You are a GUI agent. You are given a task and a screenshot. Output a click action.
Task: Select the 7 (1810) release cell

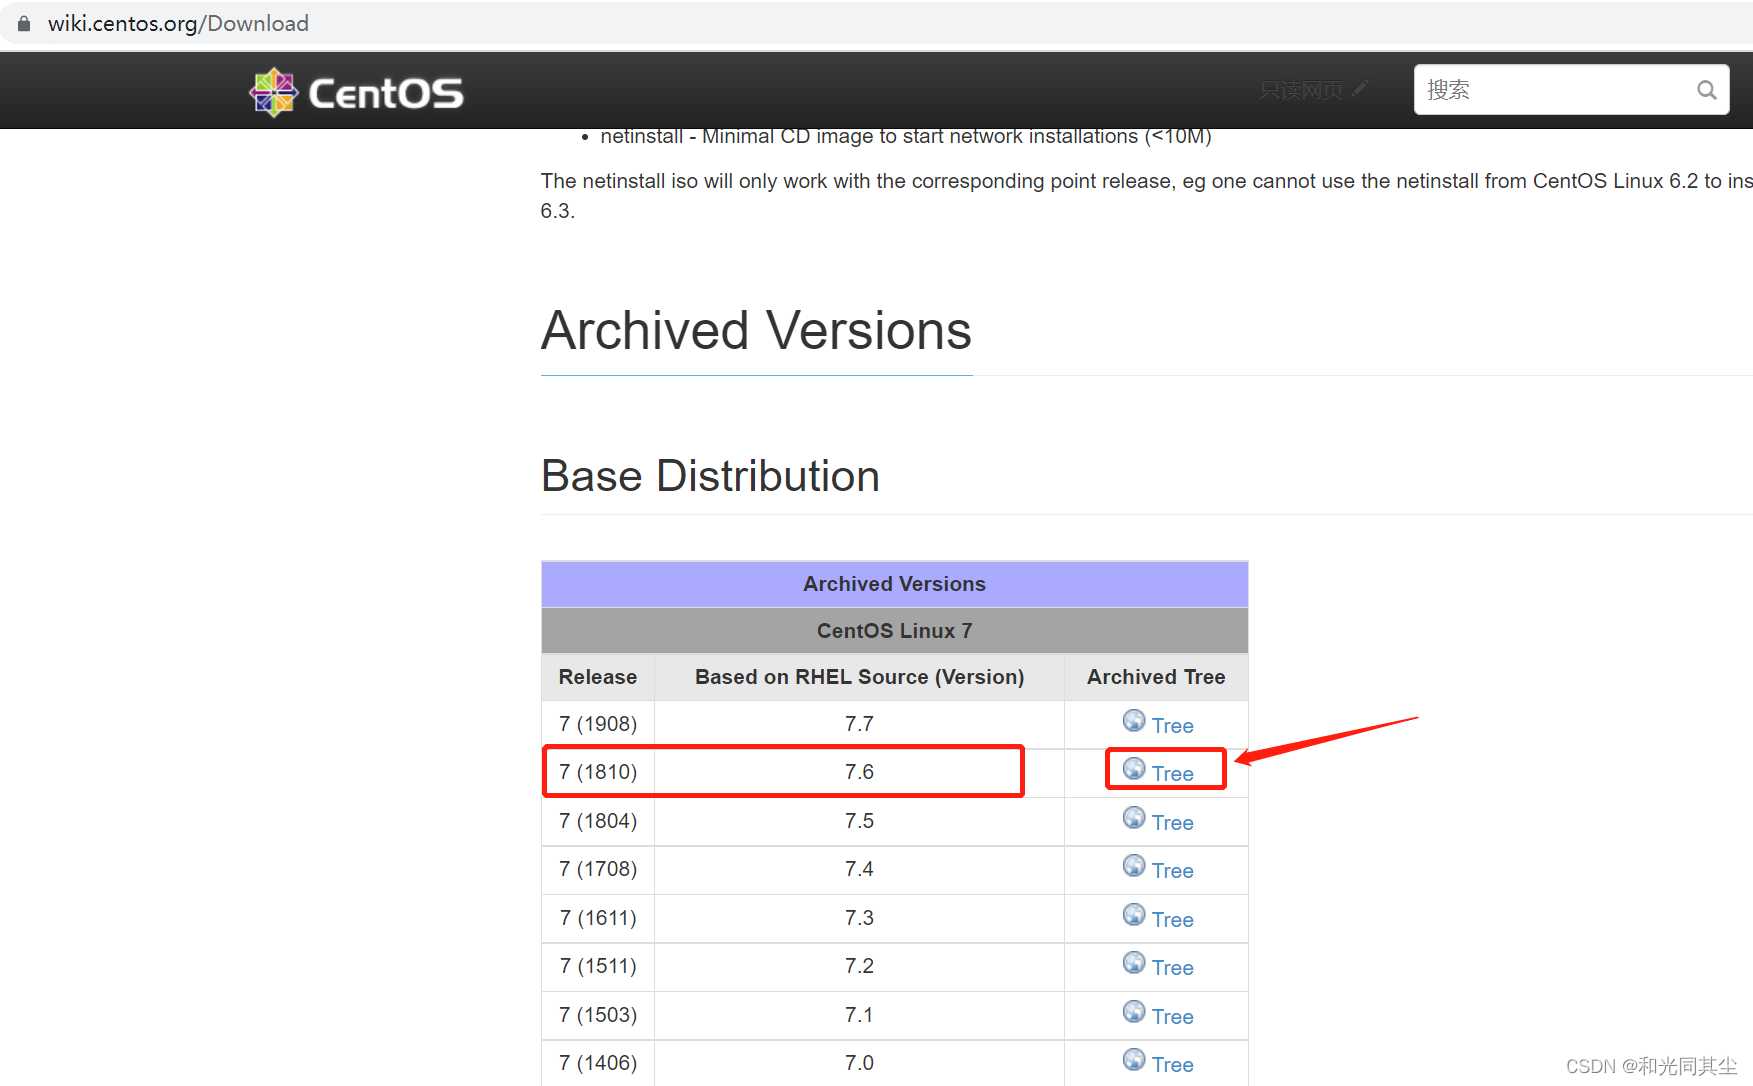click(x=598, y=772)
